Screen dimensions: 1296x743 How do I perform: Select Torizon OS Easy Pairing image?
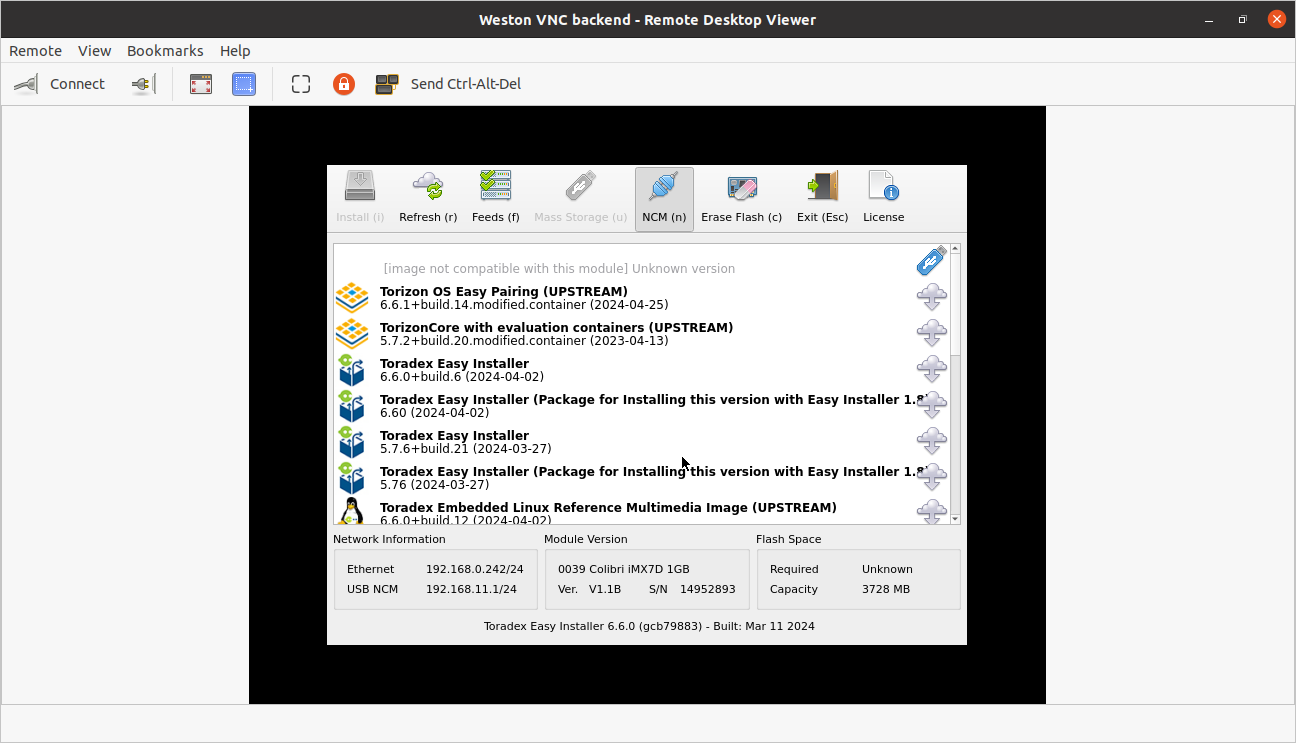(504, 298)
